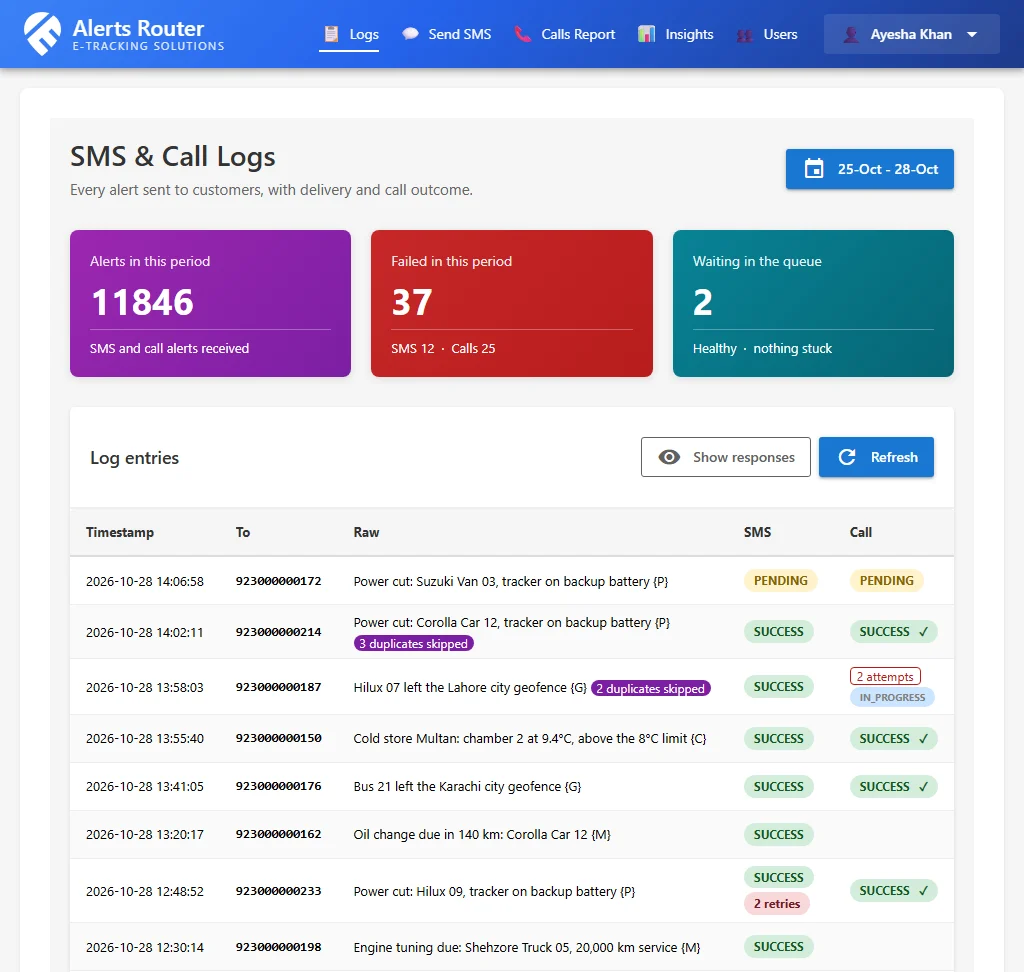Click the Users people icon
The image size is (1024, 972).
(x=744, y=35)
